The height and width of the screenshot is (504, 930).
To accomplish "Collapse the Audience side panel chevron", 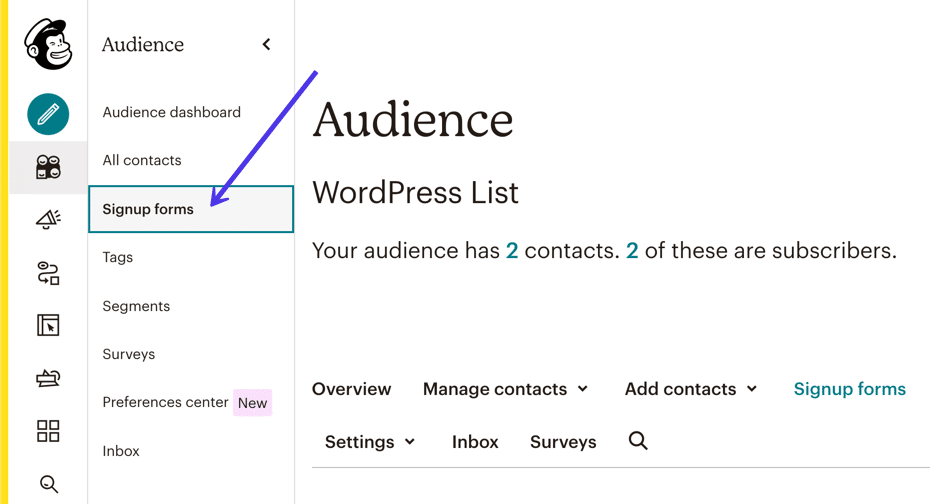I will click(x=266, y=44).
